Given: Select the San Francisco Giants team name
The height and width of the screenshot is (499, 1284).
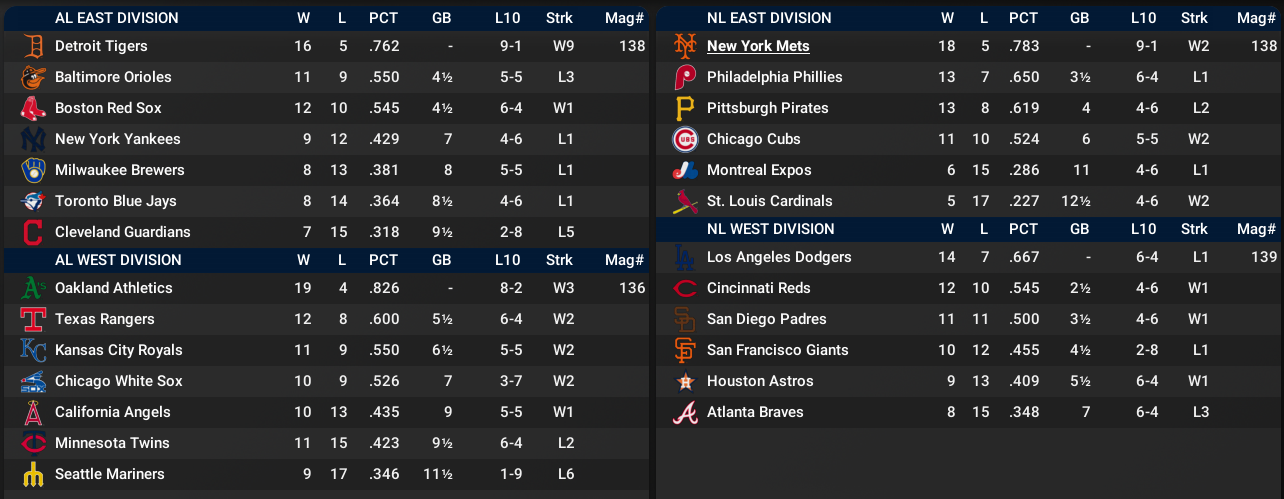Looking at the screenshot, I should [777, 350].
